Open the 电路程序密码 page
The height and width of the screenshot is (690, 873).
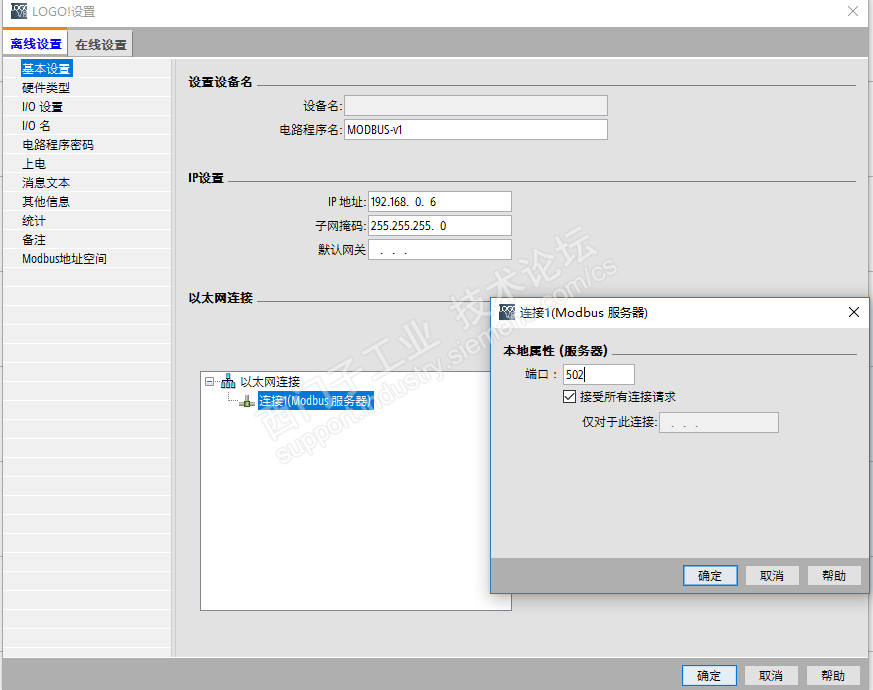click(58, 145)
